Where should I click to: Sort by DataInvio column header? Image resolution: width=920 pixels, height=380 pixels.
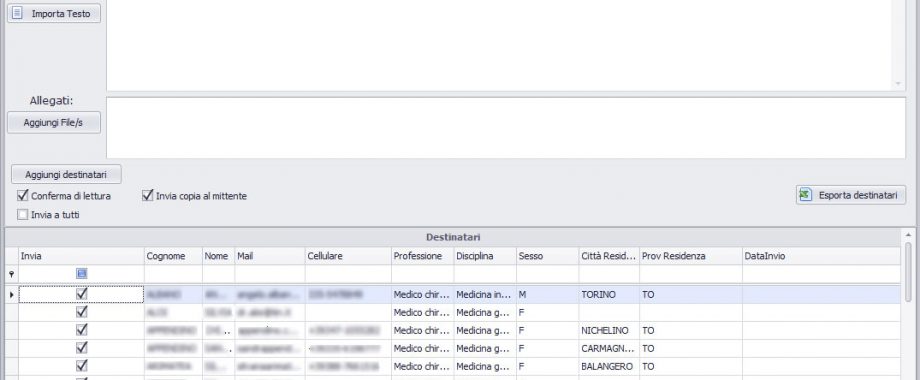click(821, 256)
